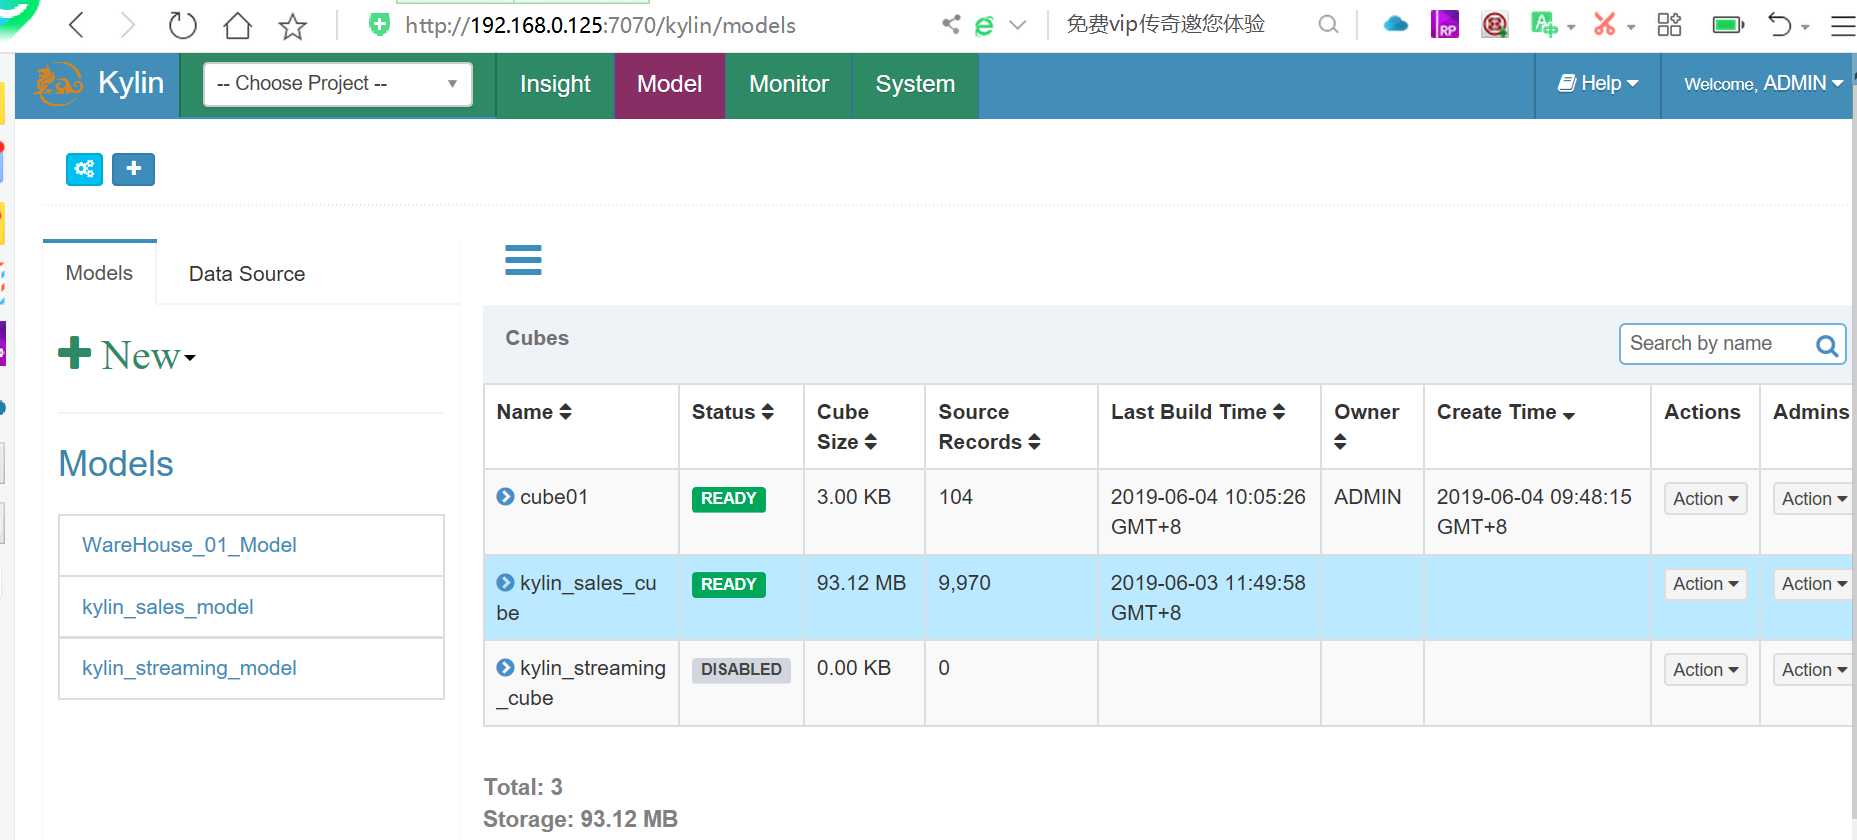1857x840 pixels.
Task: Click the blue plus add button
Action: coord(133,169)
